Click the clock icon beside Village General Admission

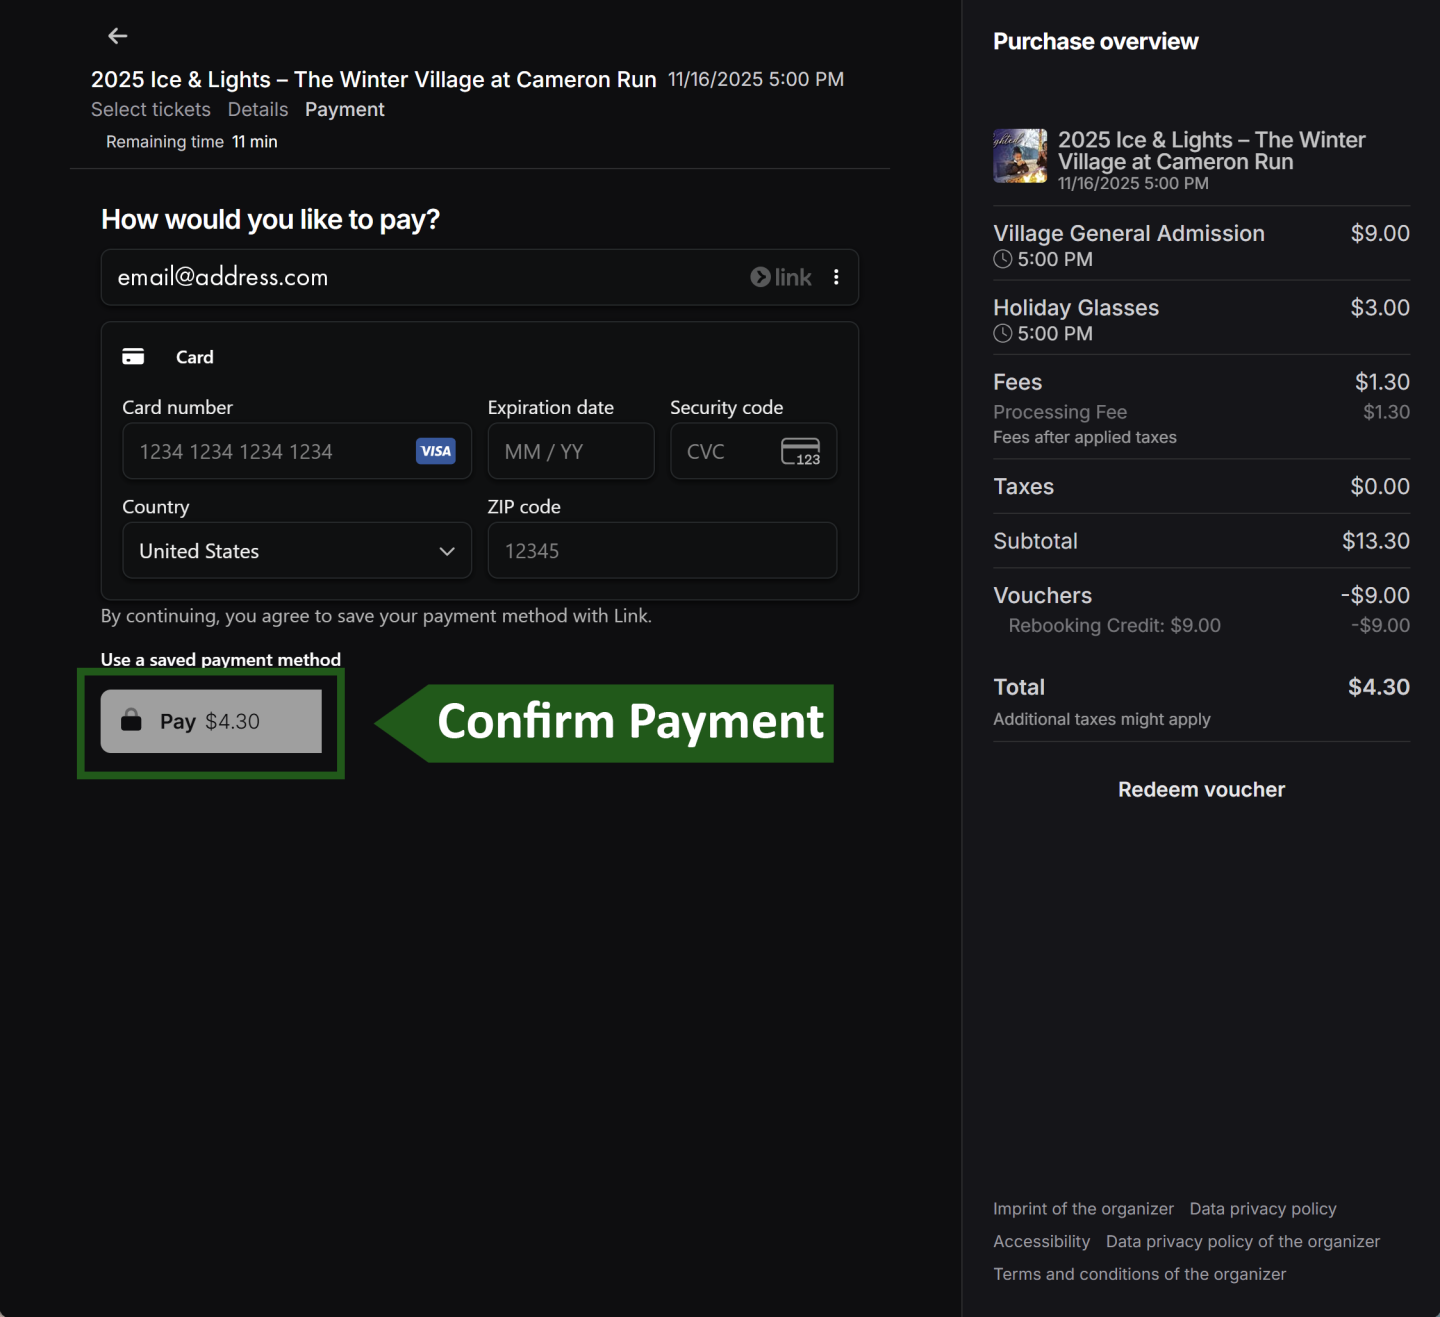click(x=1002, y=259)
